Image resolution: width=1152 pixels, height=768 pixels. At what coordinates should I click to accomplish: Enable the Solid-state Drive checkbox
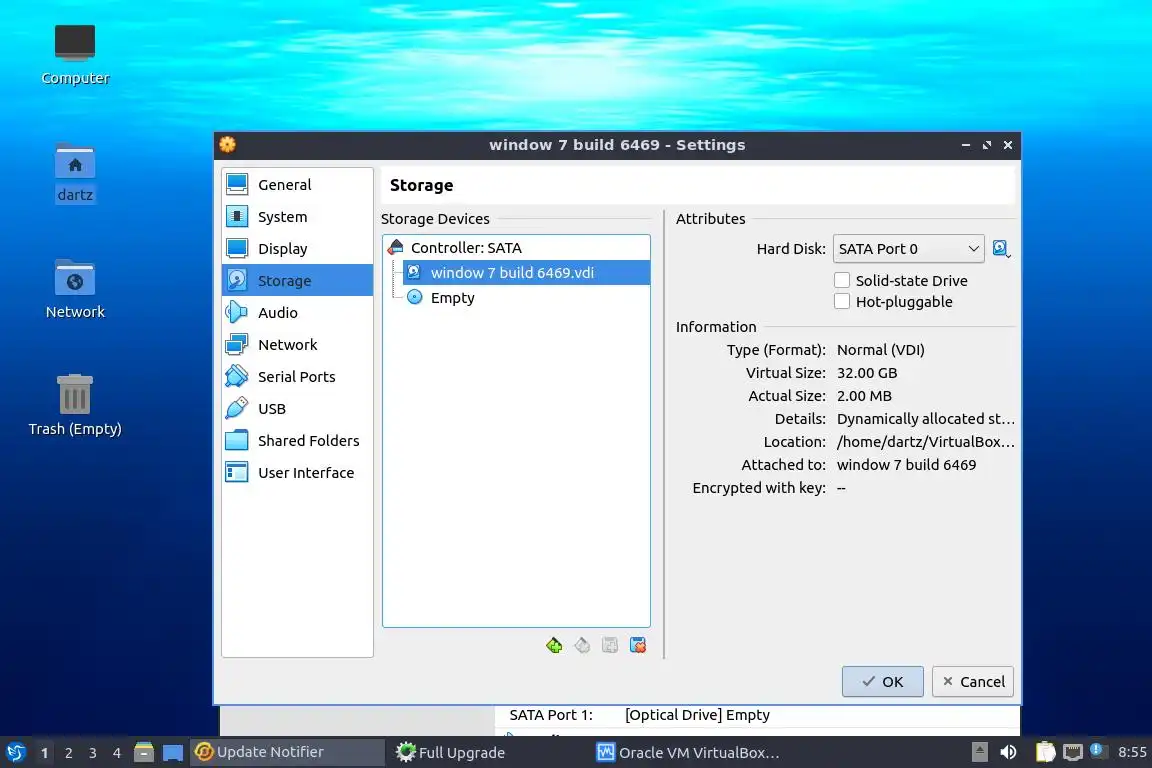842,280
